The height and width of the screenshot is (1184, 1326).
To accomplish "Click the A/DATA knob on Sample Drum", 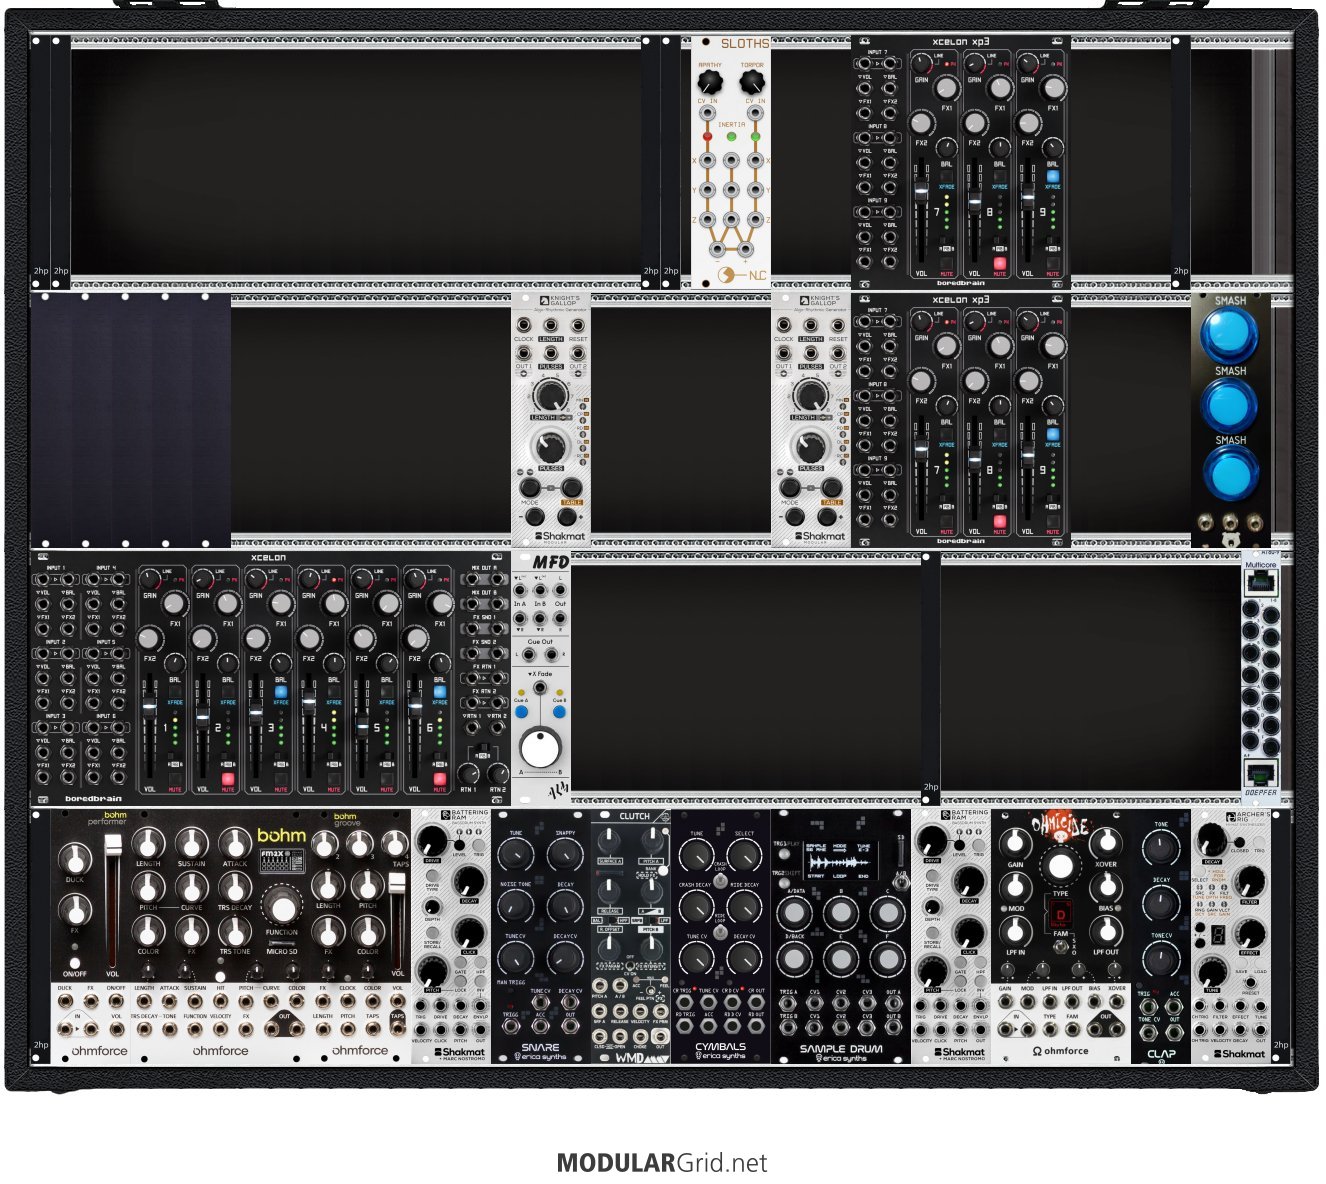I will pyautogui.click(x=795, y=912).
